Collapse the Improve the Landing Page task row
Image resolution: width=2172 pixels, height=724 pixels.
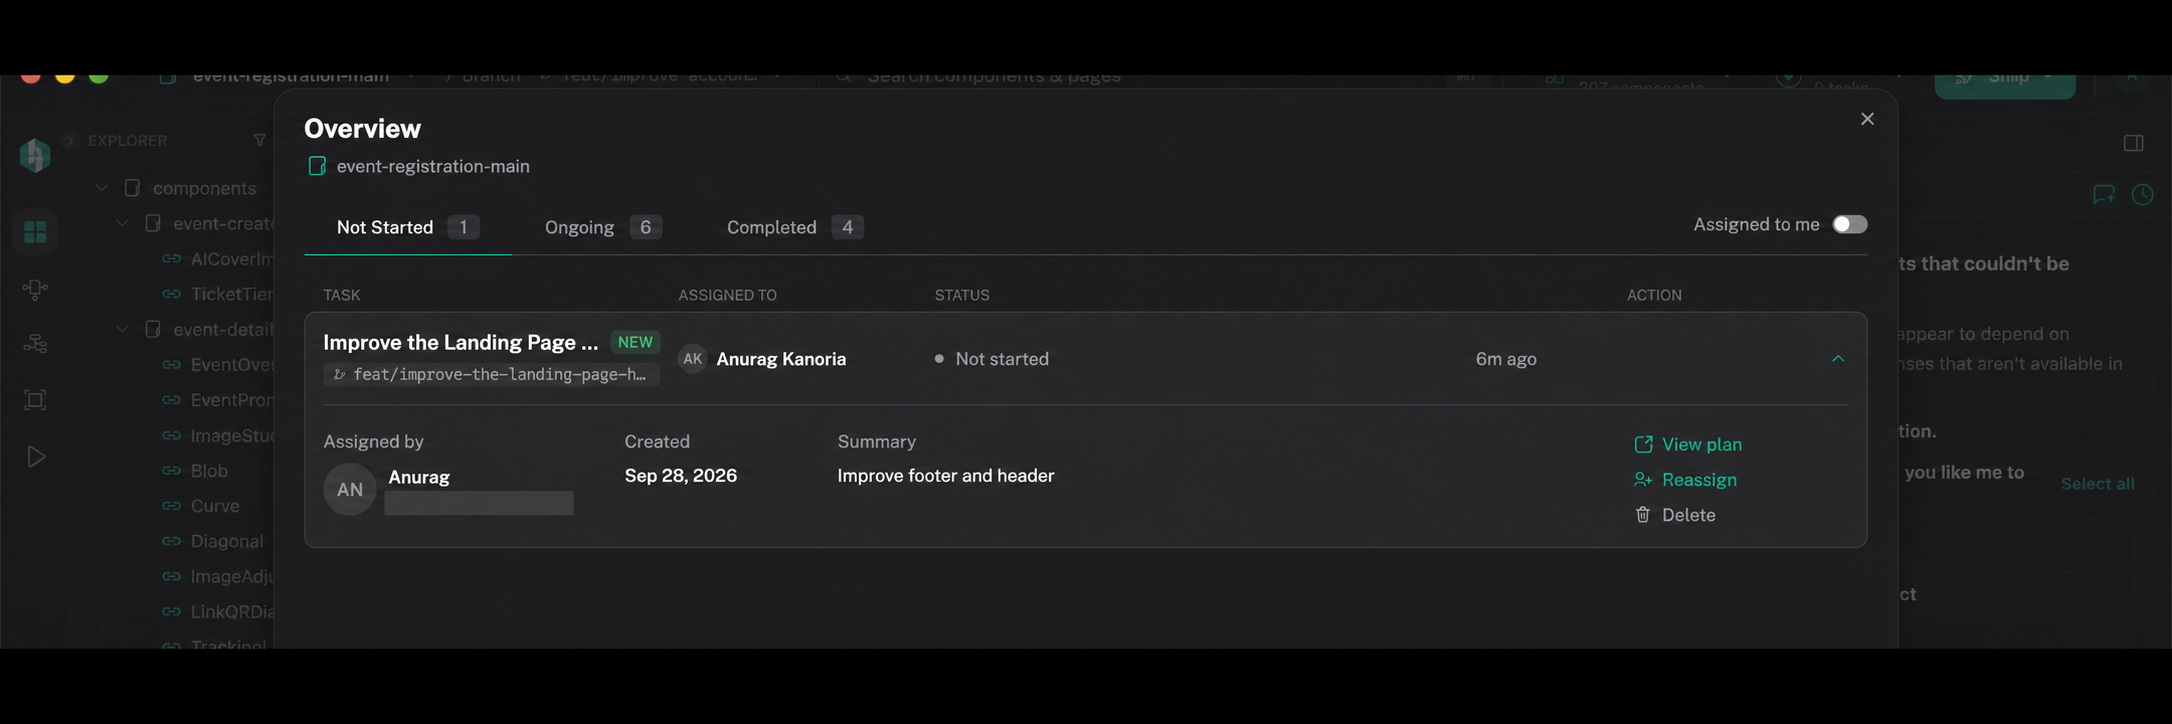coord(1838,359)
